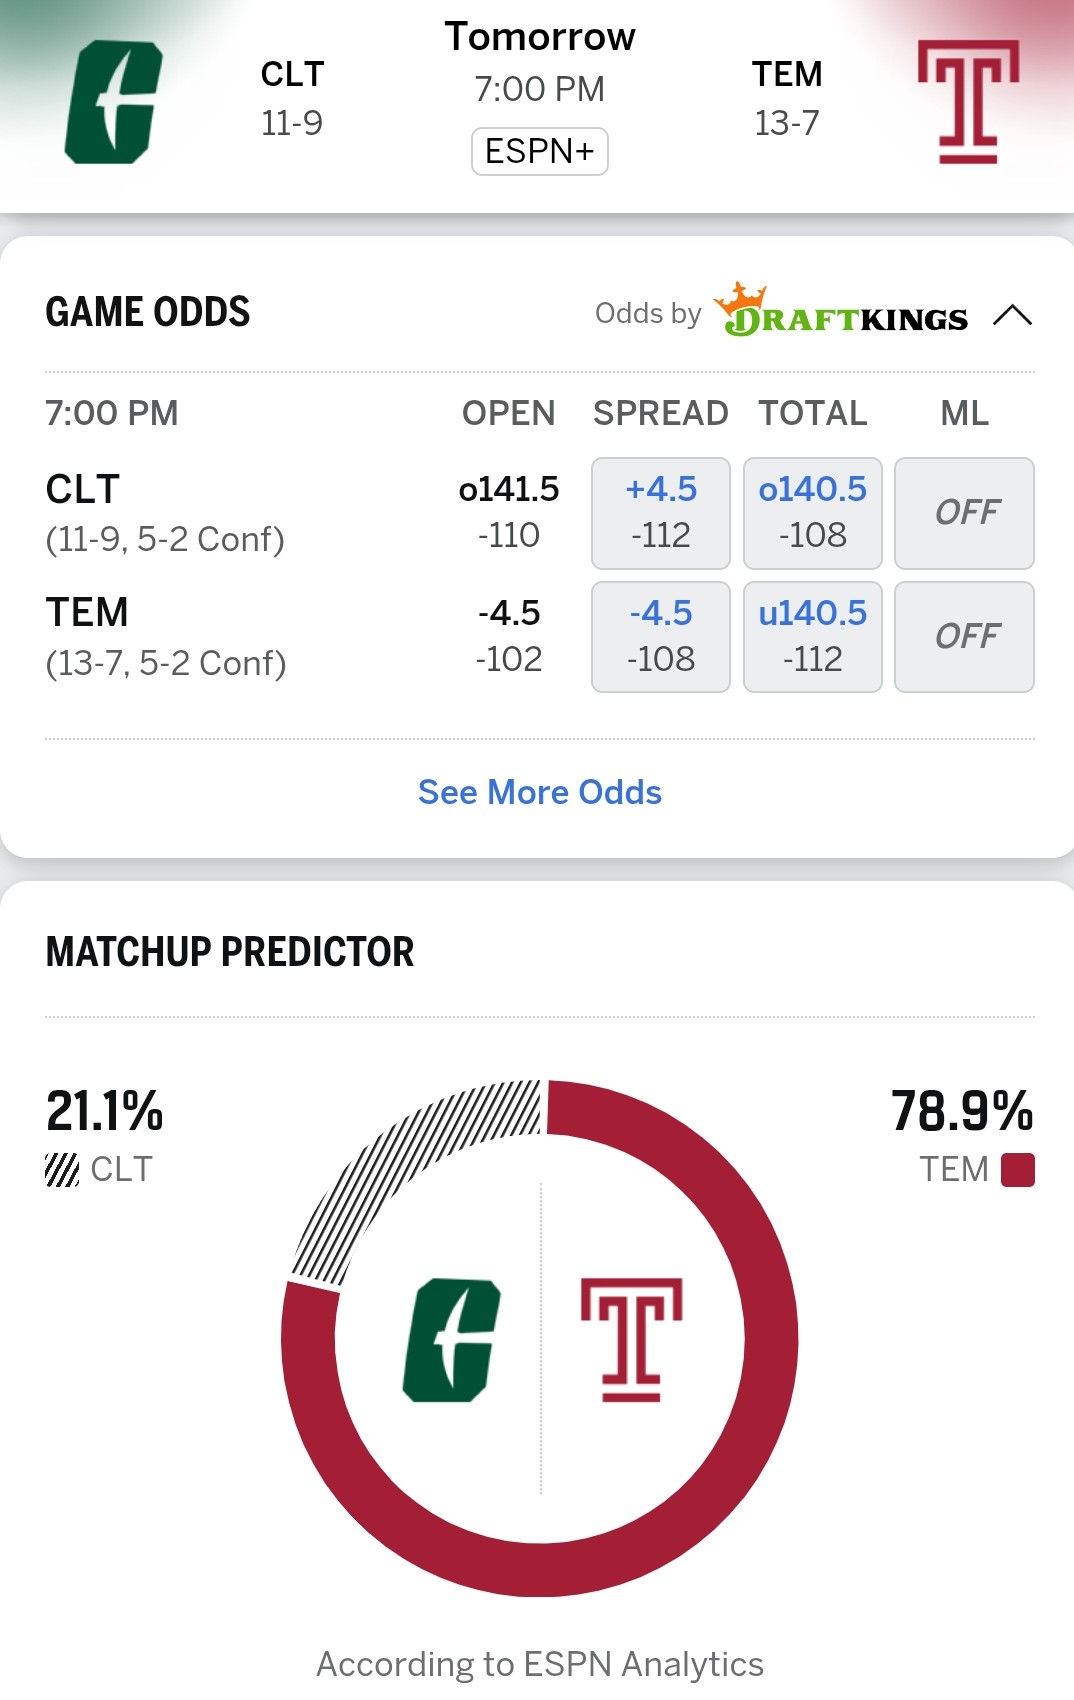
Task: Tap TEM moneyline OFF cell
Action: tap(964, 637)
